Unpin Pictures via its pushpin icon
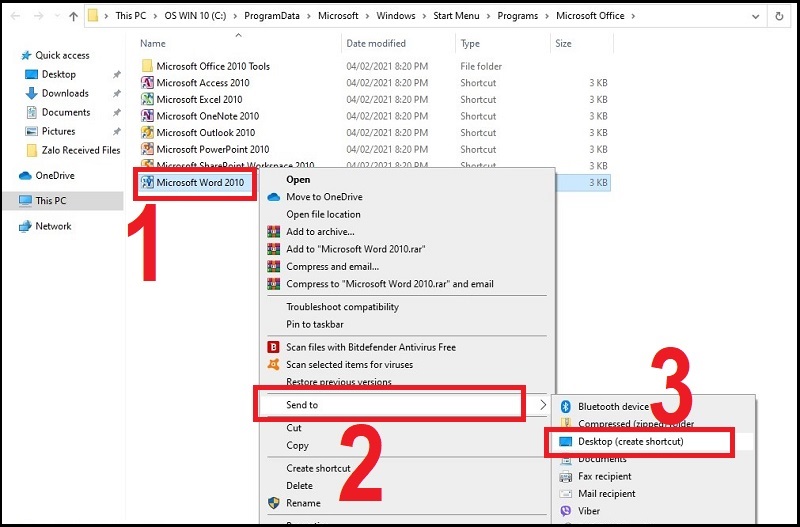 (x=117, y=132)
